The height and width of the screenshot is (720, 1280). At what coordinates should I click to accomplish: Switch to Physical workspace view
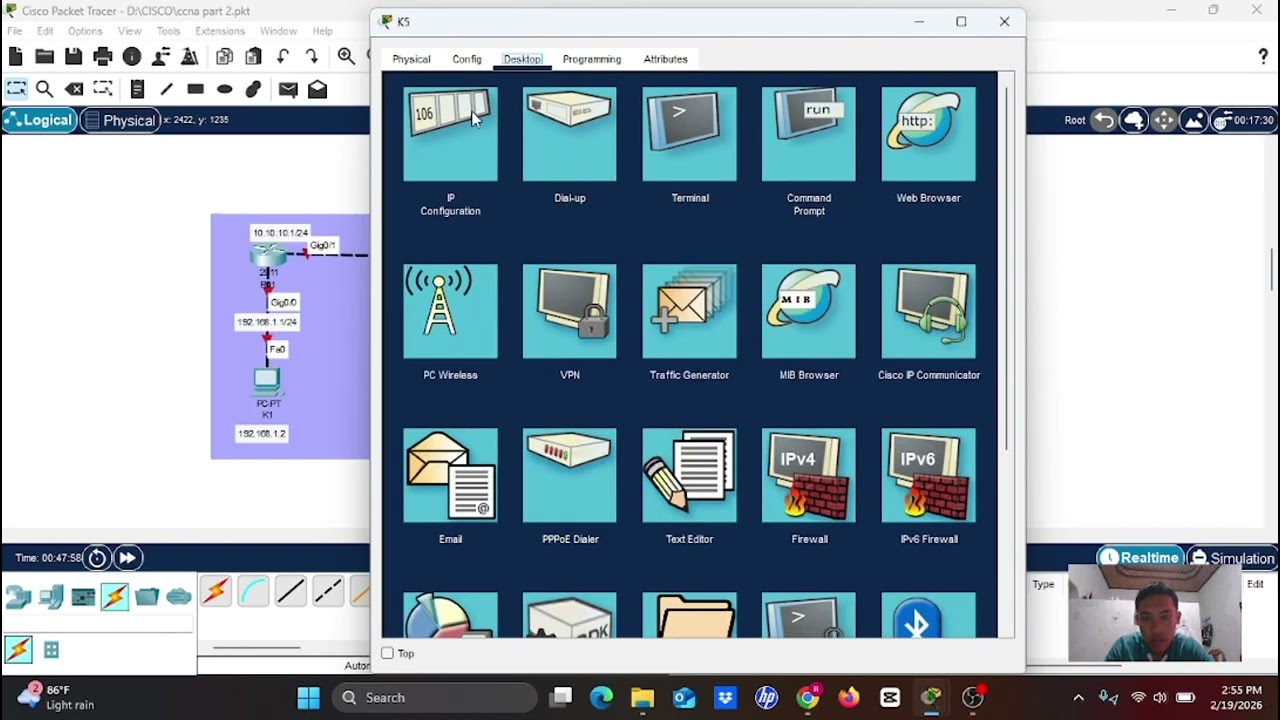tap(119, 120)
